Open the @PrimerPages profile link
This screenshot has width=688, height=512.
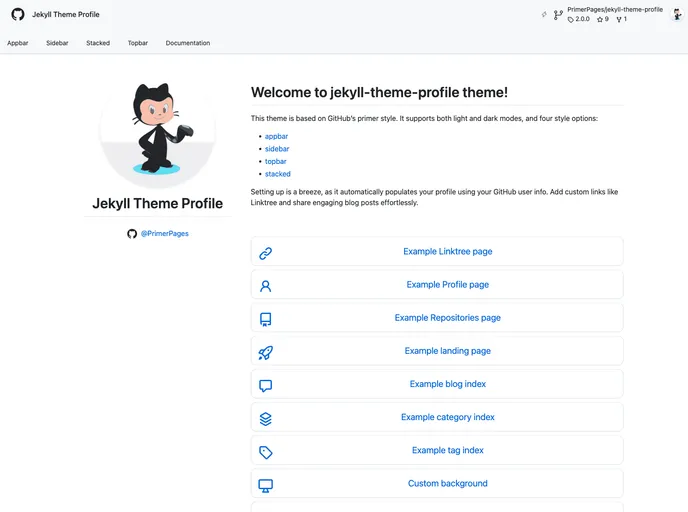(165, 233)
